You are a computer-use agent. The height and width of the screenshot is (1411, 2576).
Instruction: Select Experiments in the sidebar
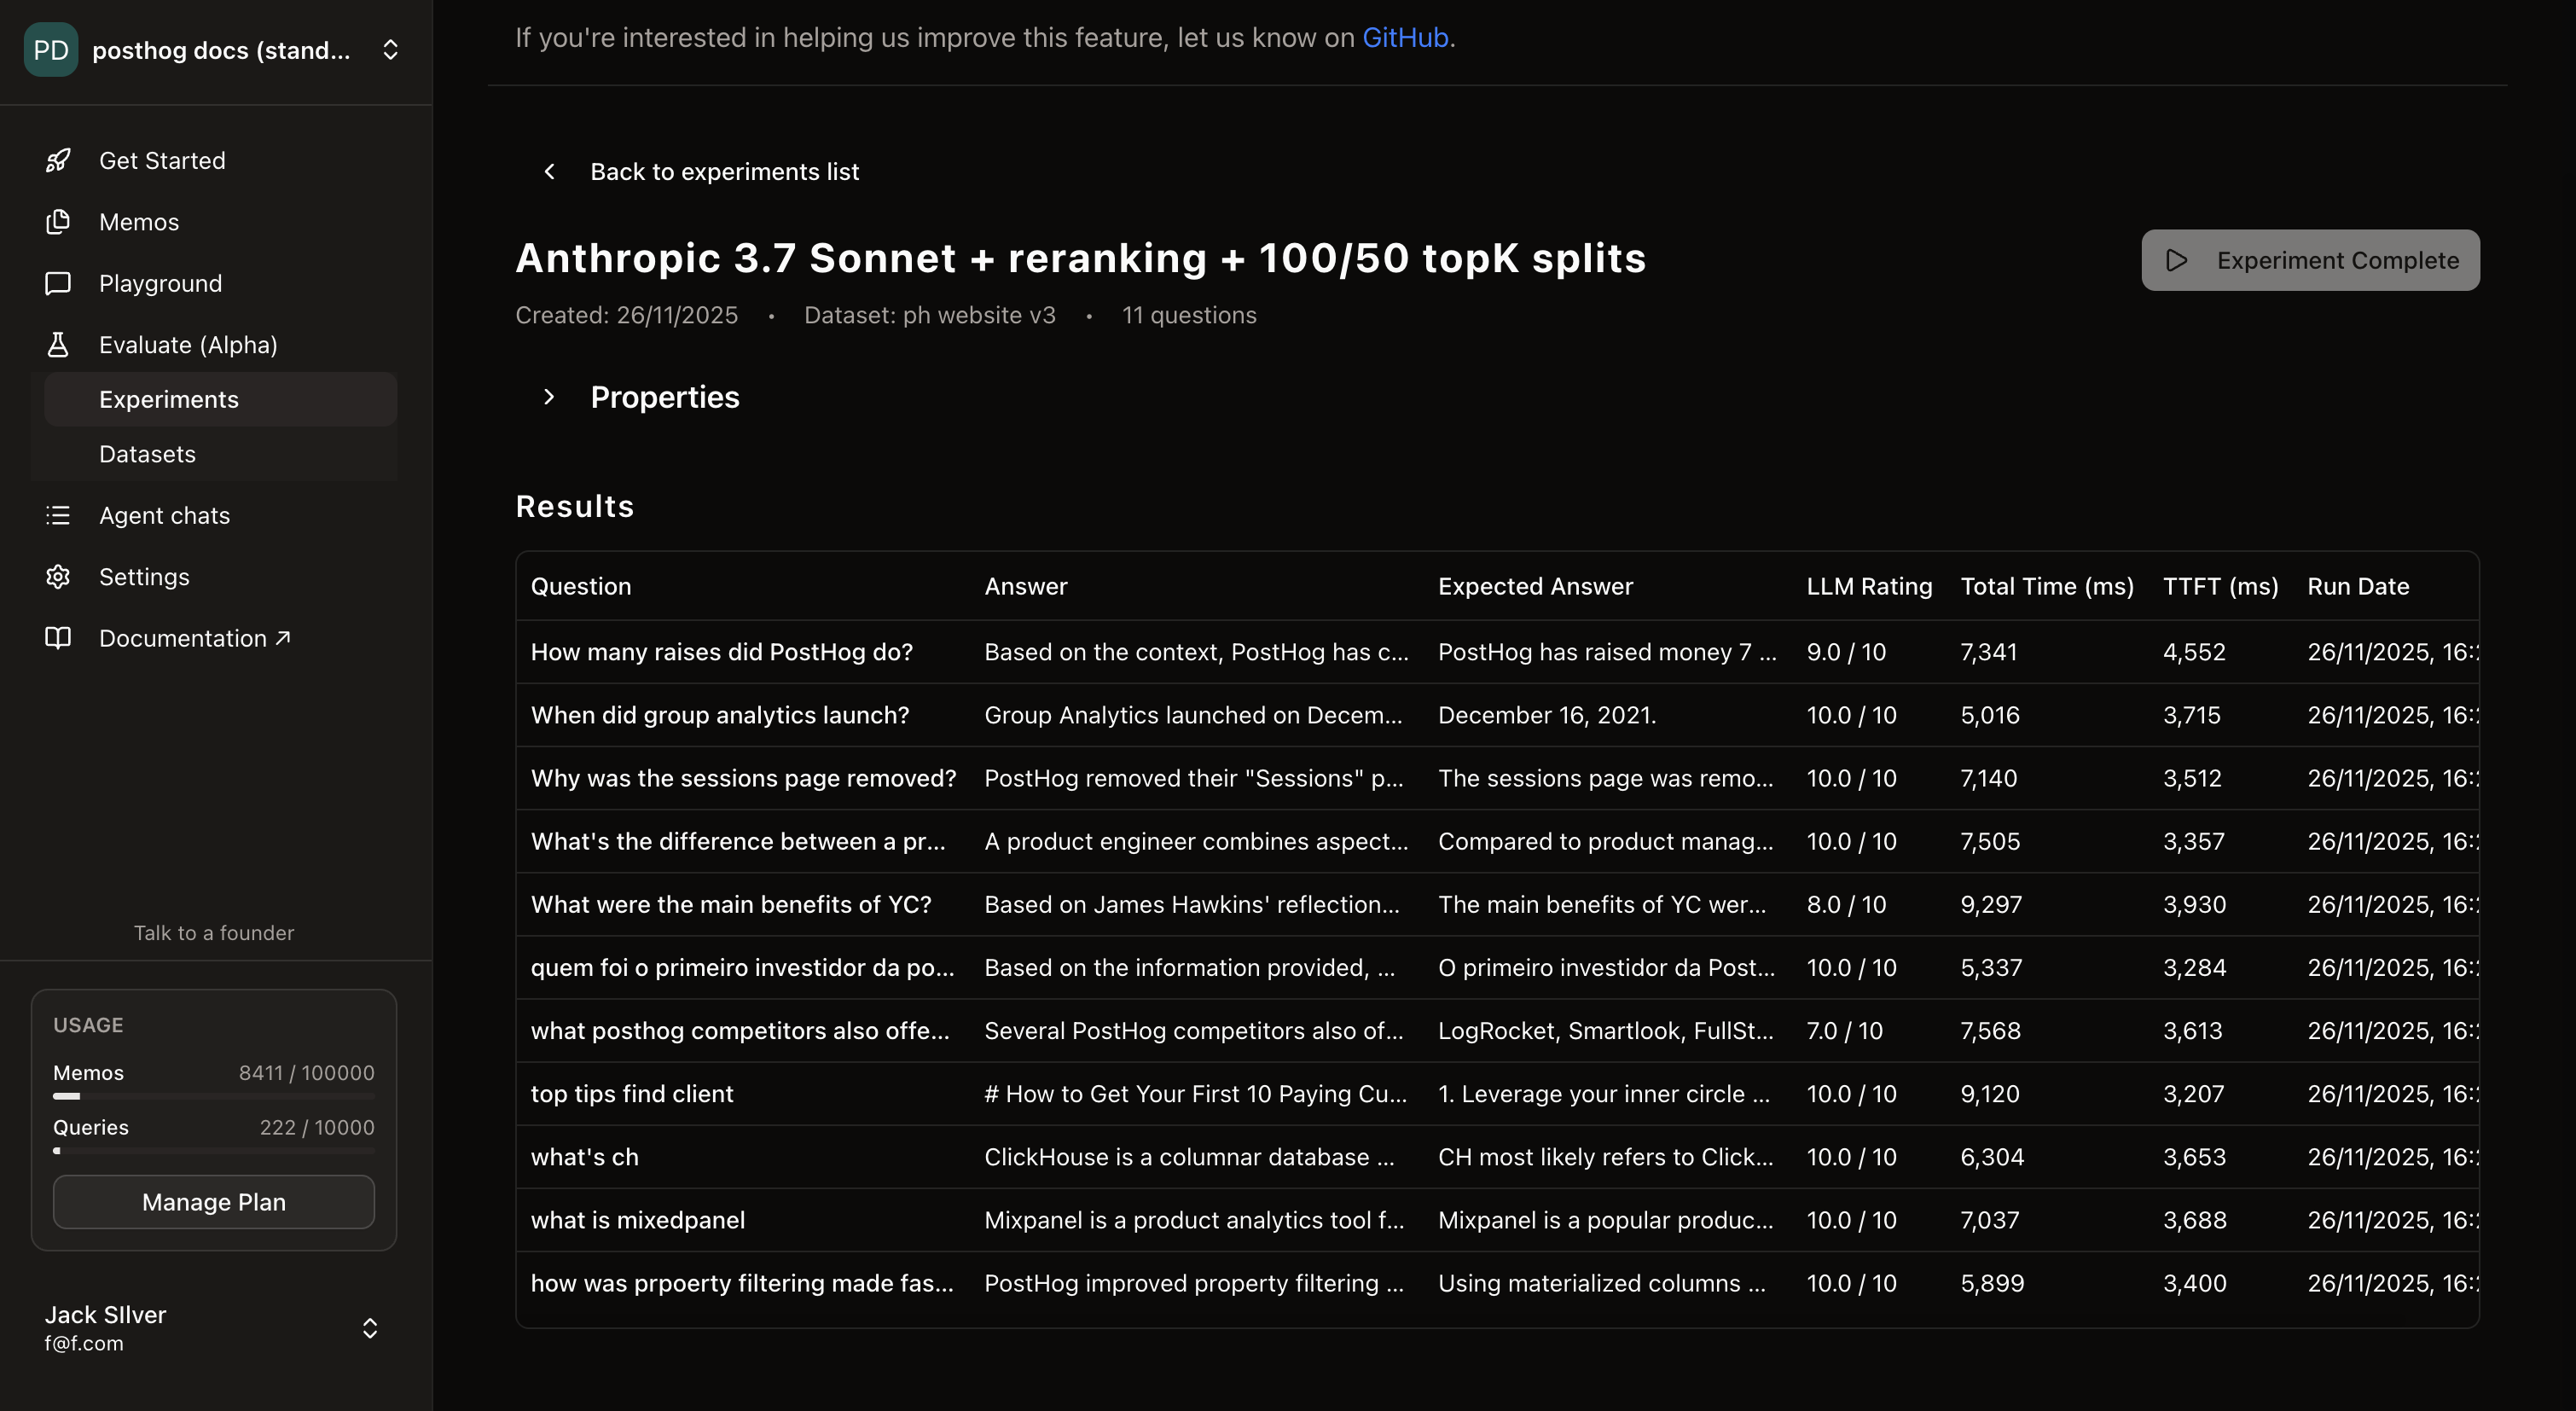pyautogui.click(x=168, y=399)
